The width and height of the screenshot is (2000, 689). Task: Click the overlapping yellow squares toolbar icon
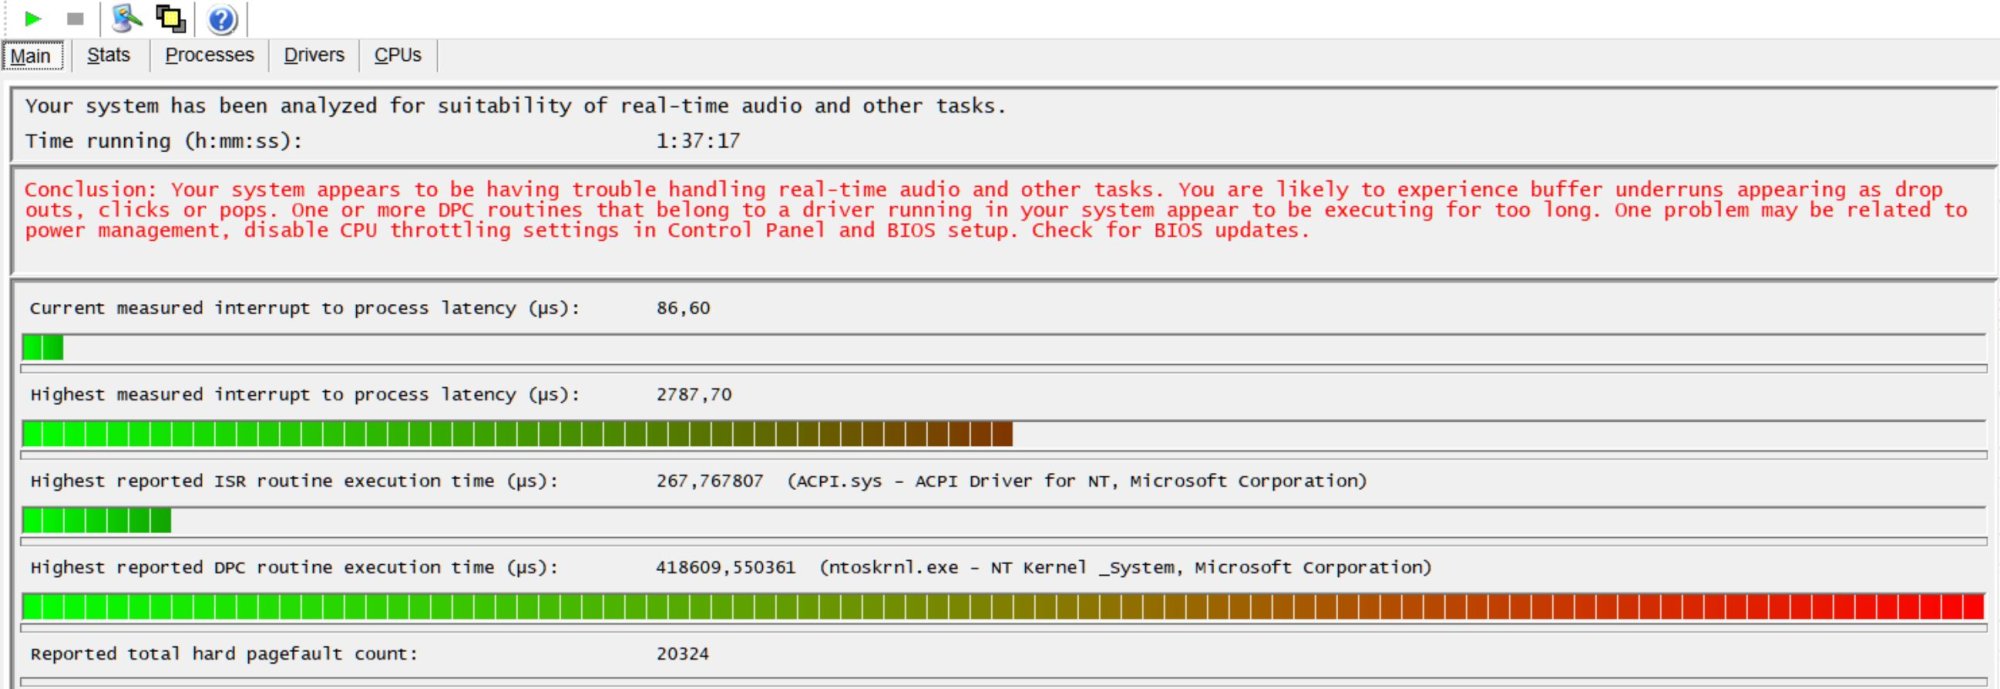click(171, 18)
